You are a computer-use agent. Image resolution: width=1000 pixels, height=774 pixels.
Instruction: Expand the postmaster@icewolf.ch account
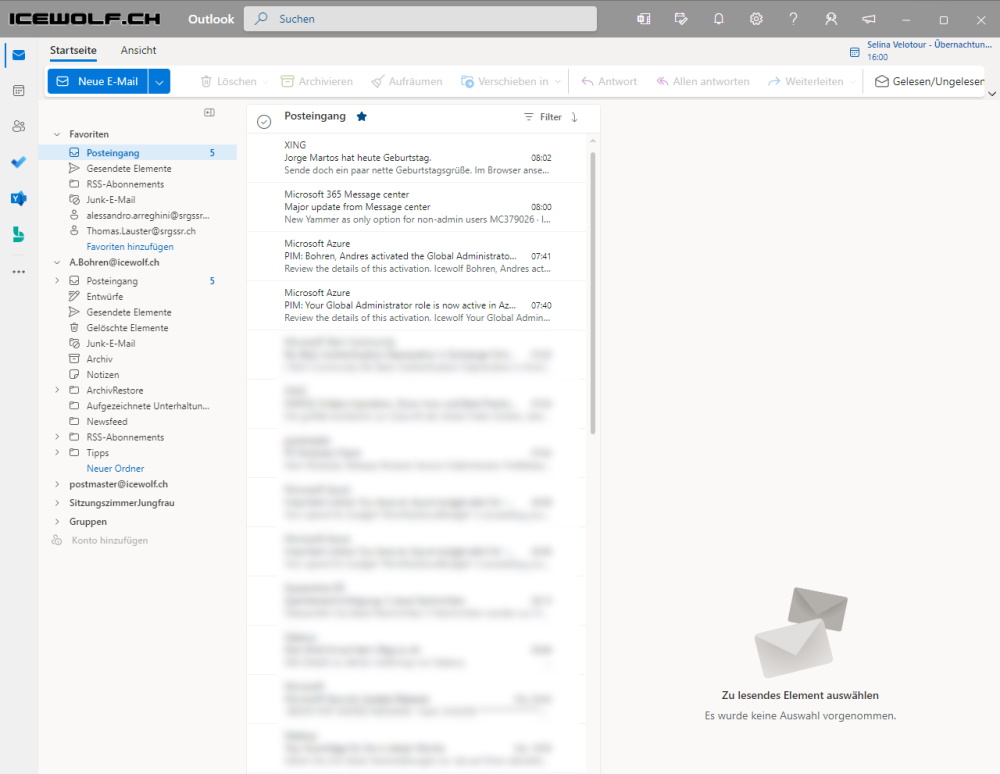(57, 485)
